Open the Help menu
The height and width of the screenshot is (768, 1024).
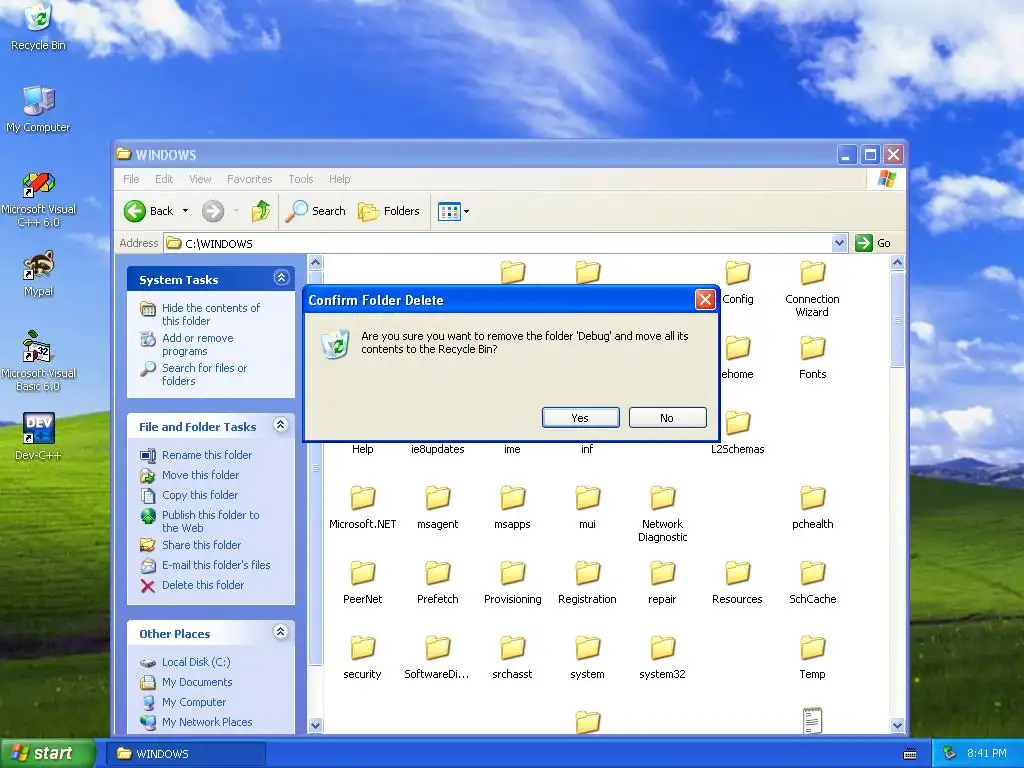click(x=339, y=179)
